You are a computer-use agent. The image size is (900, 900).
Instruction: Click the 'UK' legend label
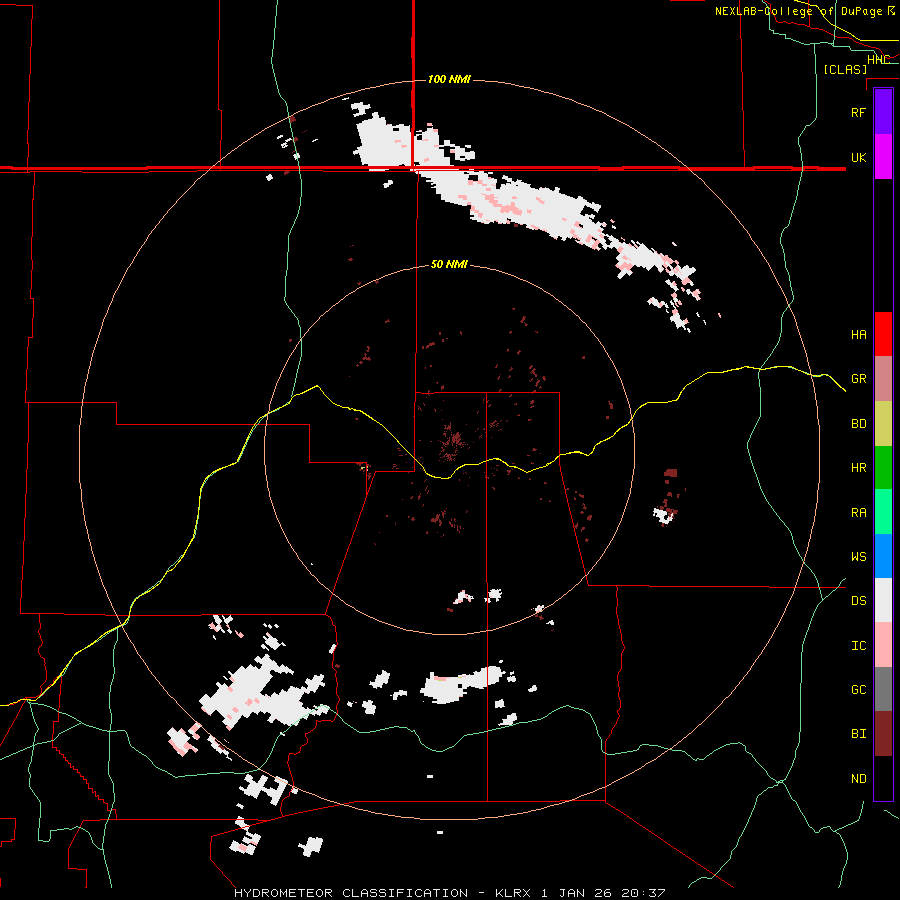tap(858, 157)
